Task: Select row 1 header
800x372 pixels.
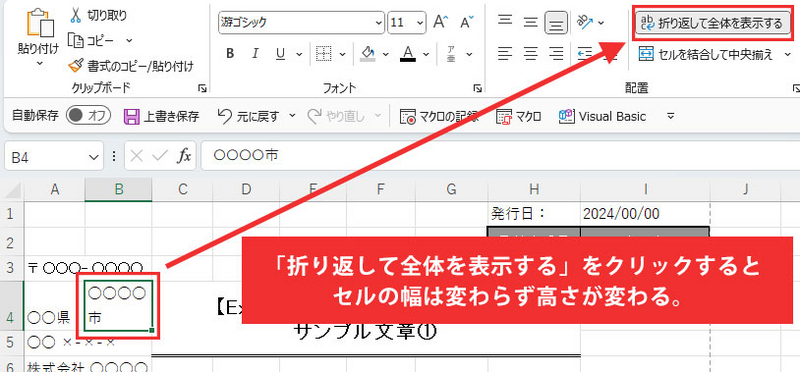Action: (12, 214)
